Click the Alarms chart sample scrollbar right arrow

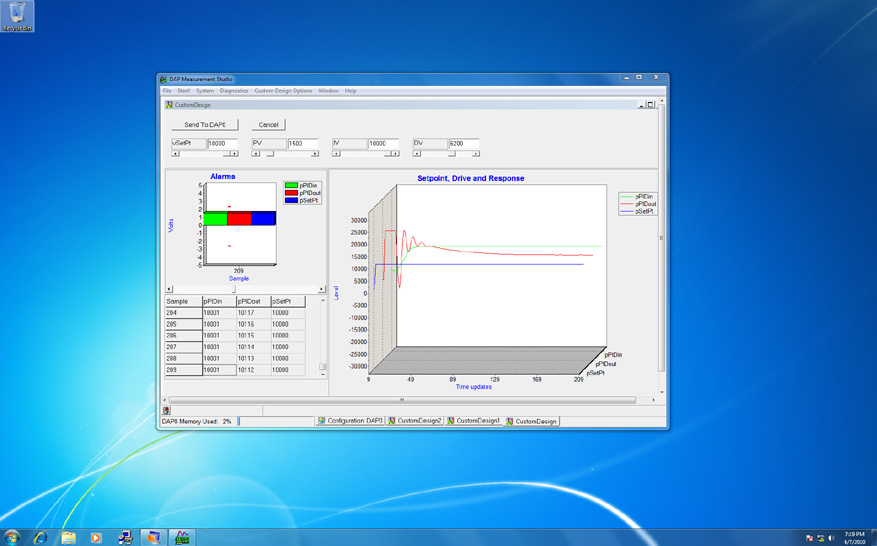pyautogui.click(x=322, y=289)
